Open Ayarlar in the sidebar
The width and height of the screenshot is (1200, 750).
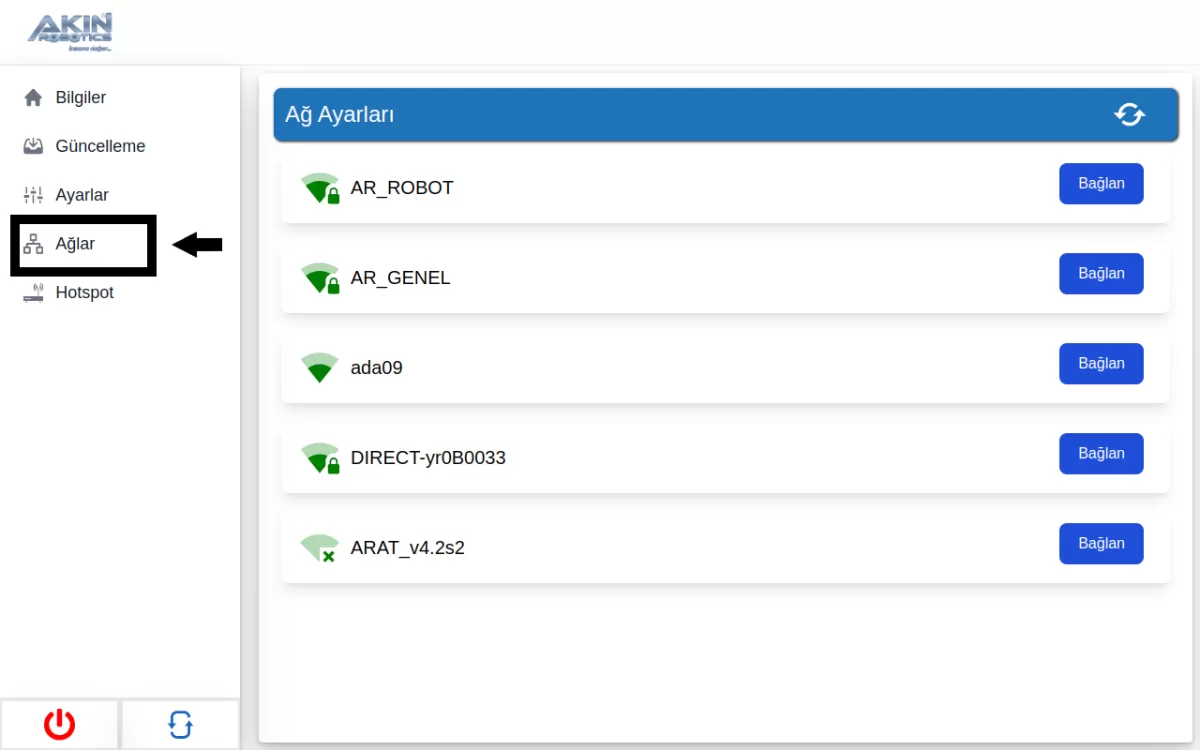[82, 195]
